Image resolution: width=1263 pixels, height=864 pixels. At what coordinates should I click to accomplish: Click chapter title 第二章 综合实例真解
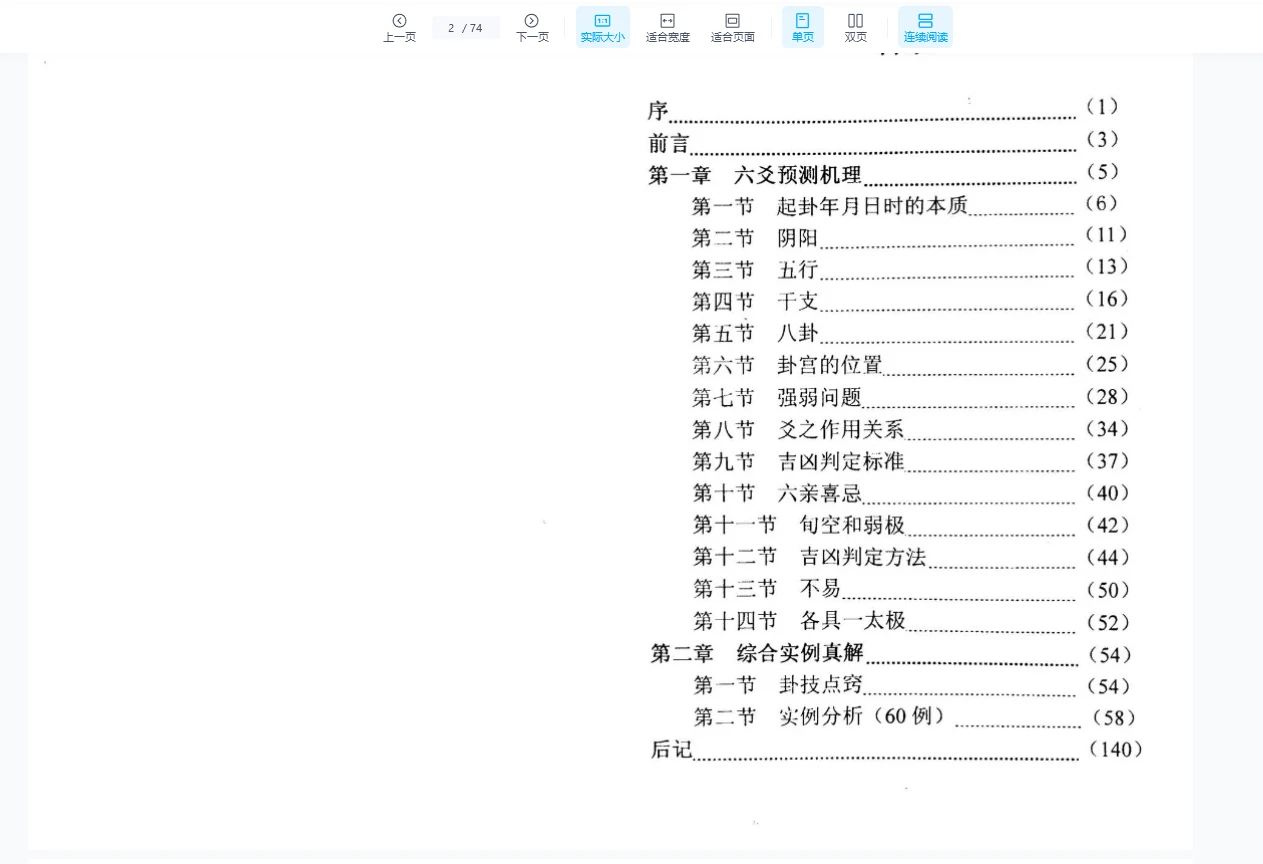point(757,654)
